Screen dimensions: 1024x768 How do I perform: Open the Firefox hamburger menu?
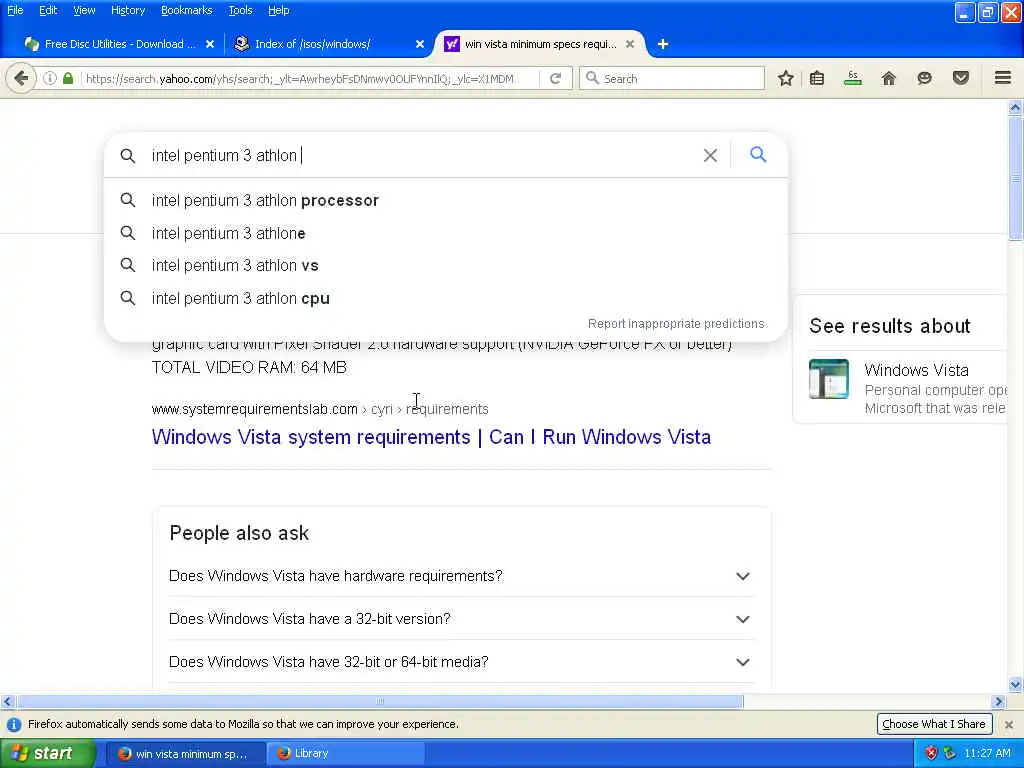click(x=1003, y=78)
